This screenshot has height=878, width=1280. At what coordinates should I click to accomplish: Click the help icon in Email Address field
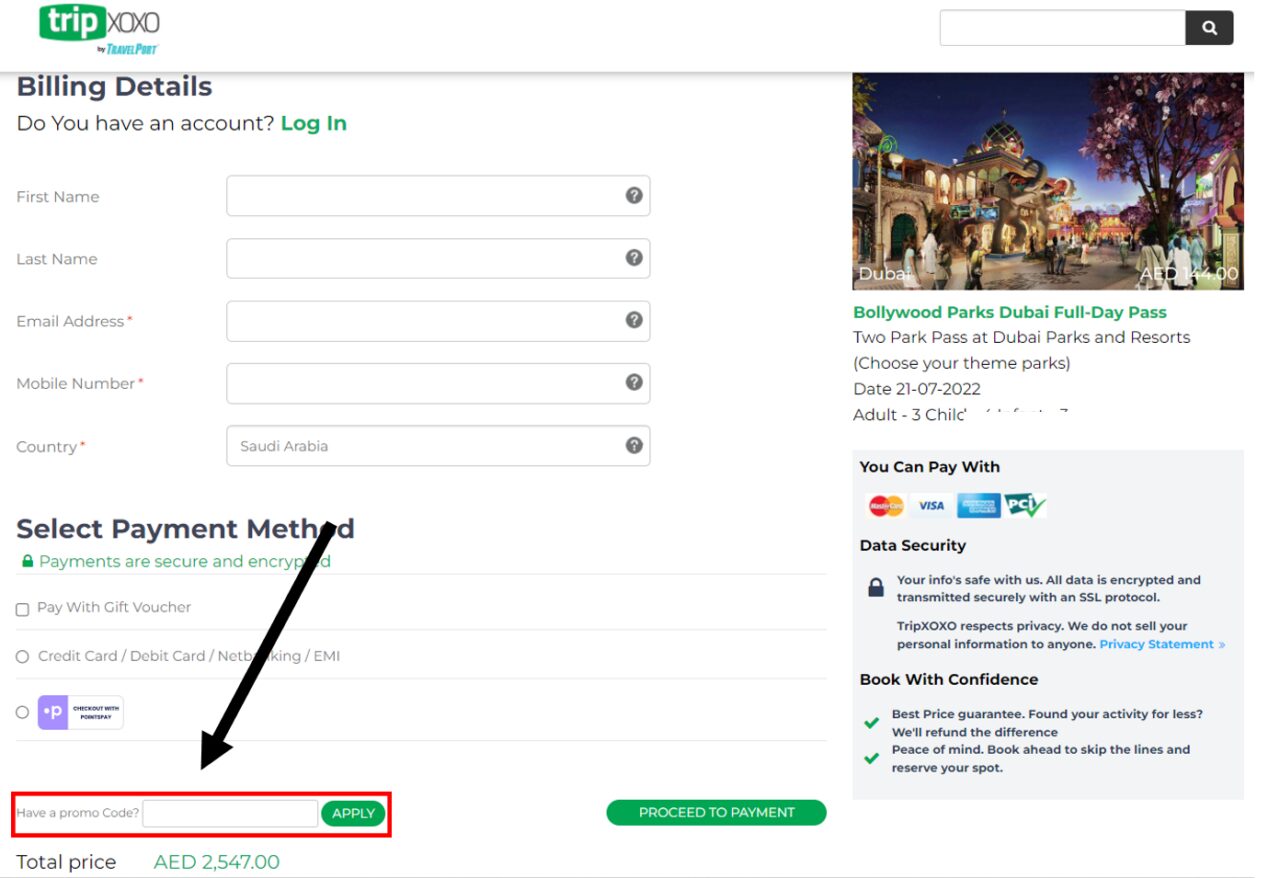[634, 320]
